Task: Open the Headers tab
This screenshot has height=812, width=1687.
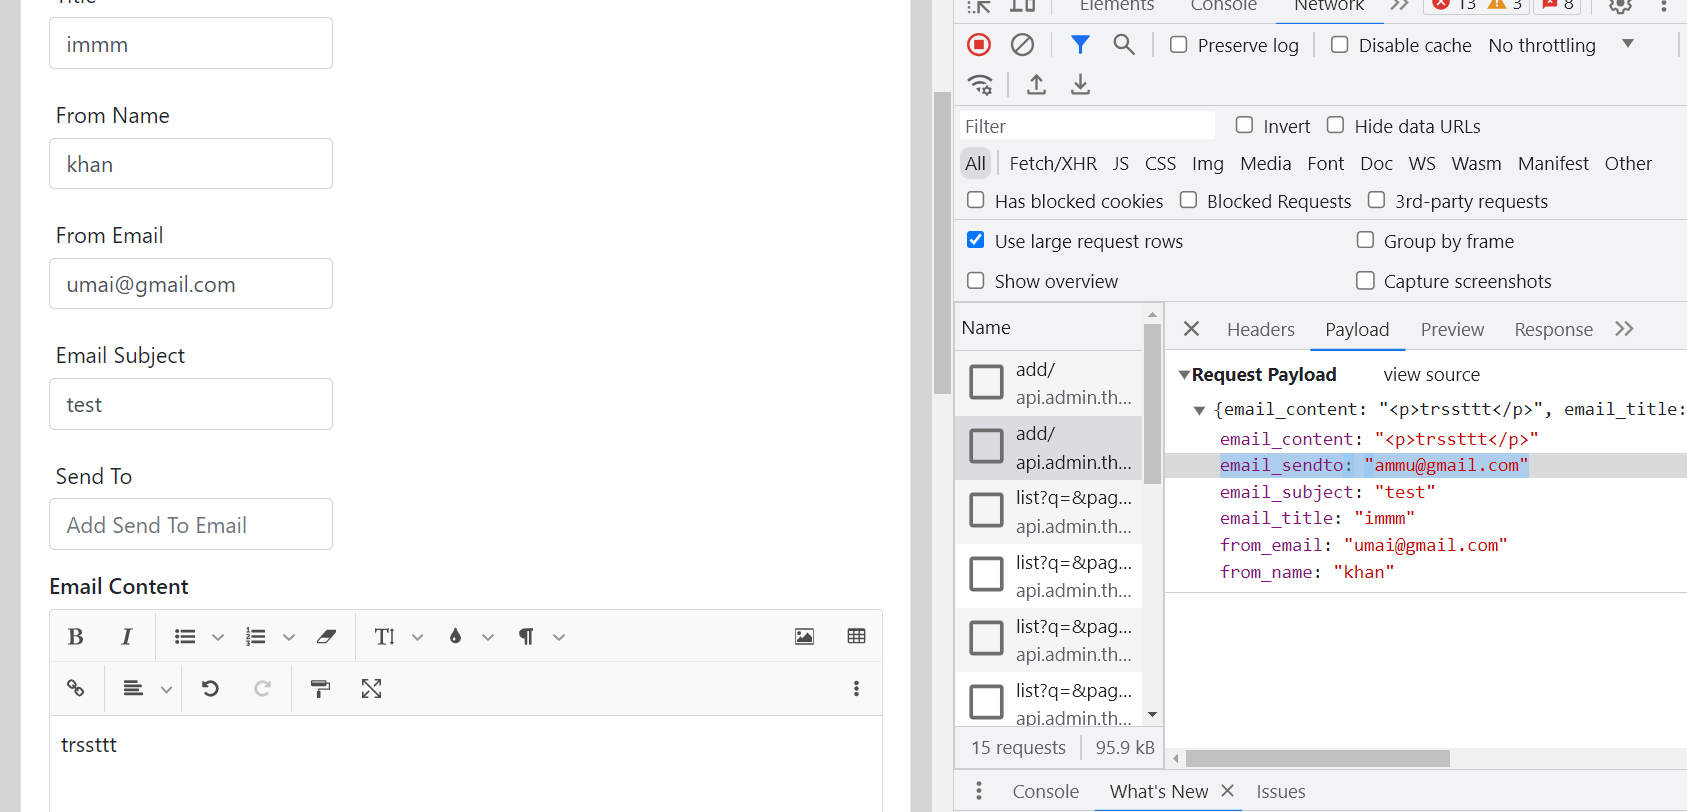Action: (1260, 329)
